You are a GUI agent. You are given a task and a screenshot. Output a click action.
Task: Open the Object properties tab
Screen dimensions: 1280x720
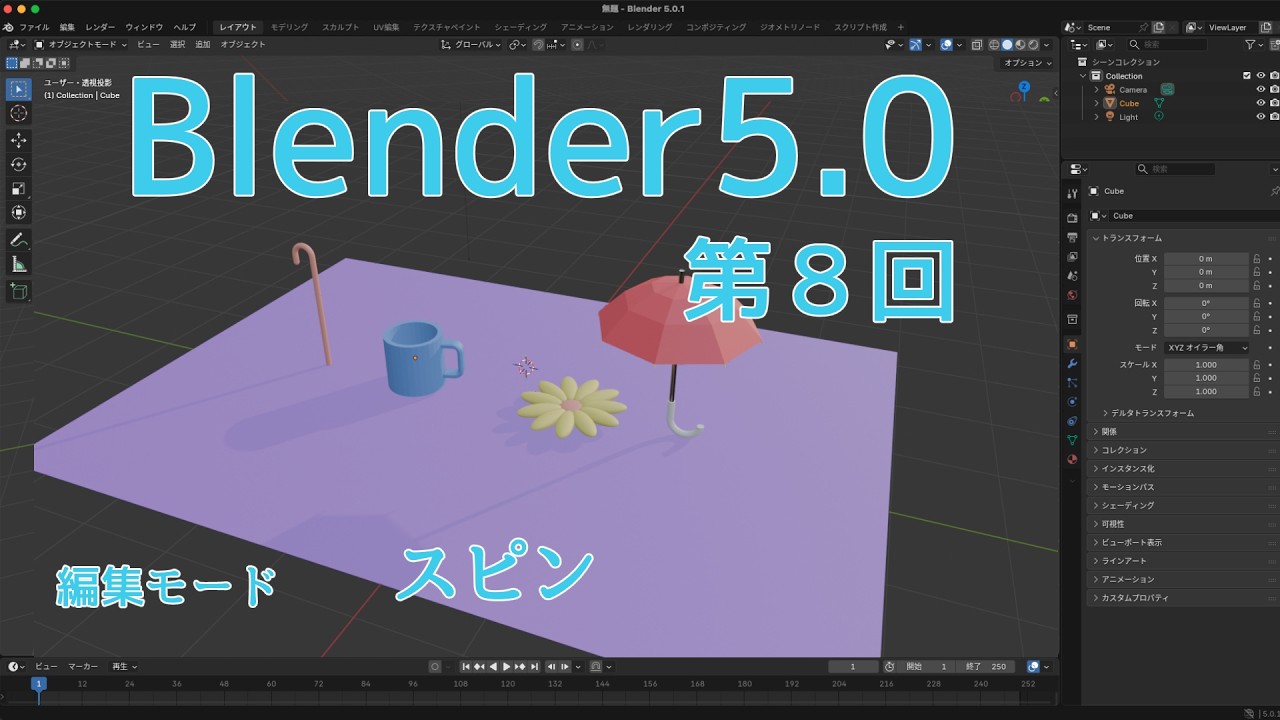click(1072, 344)
